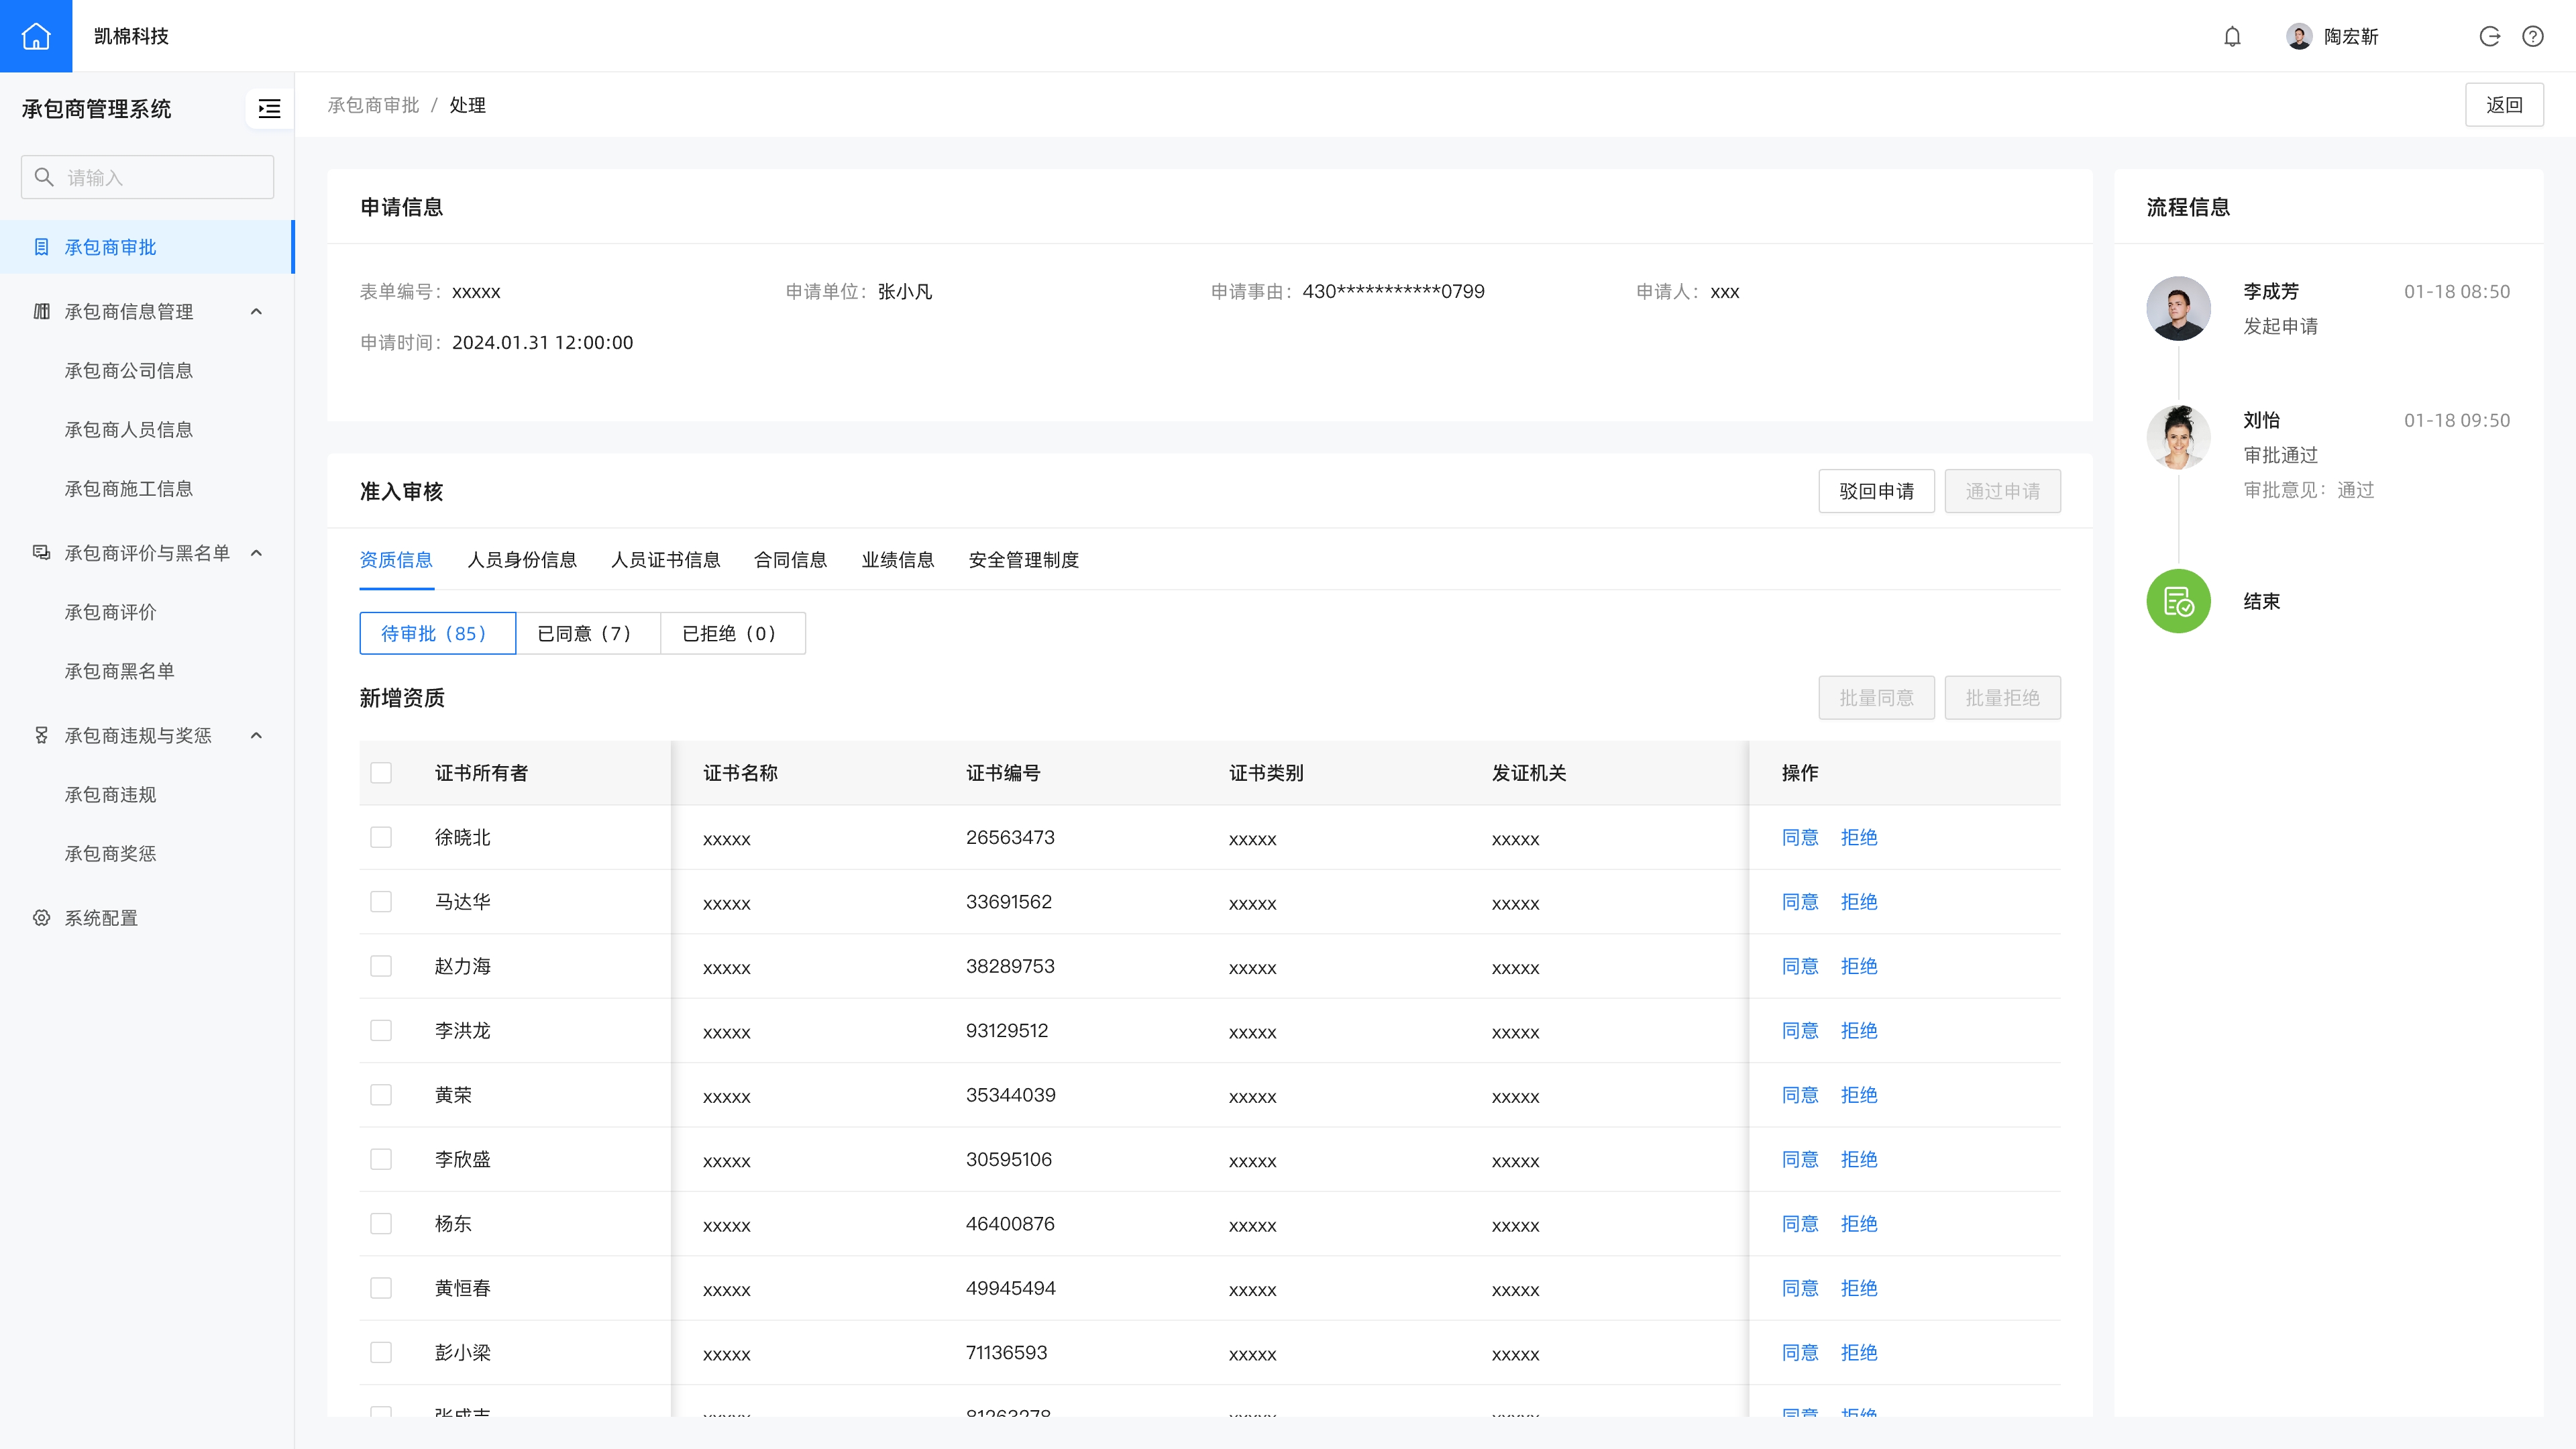Open 承包商奖惩 in sidebar
The height and width of the screenshot is (1449, 2576).
[x=111, y=854]
